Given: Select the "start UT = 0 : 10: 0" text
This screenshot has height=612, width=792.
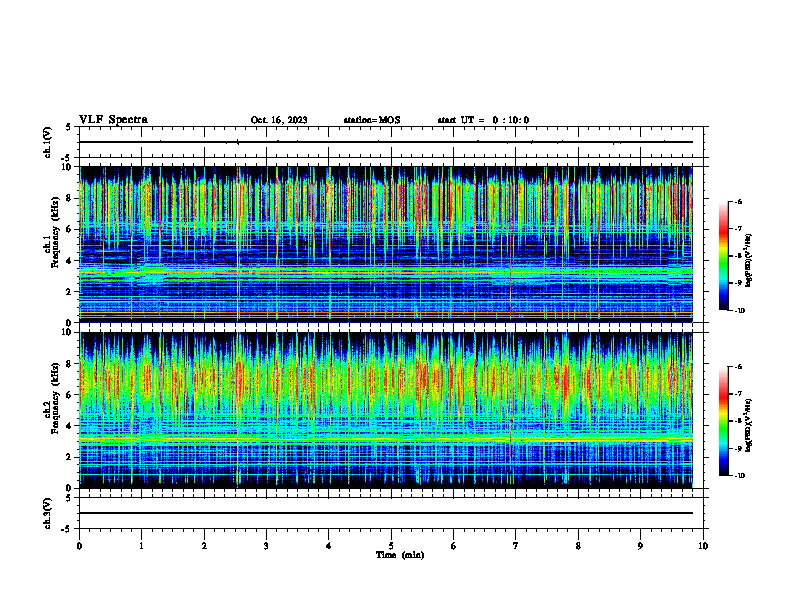Looking at the screenshot, I should click(483, 120).
